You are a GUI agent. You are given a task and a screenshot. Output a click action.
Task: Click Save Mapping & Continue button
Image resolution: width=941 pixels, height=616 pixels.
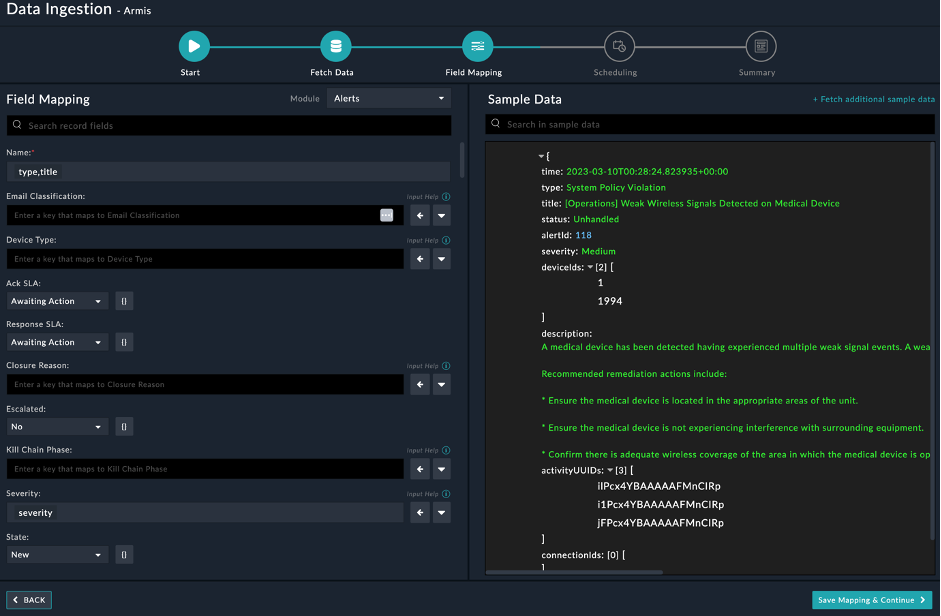pos(872,600)
